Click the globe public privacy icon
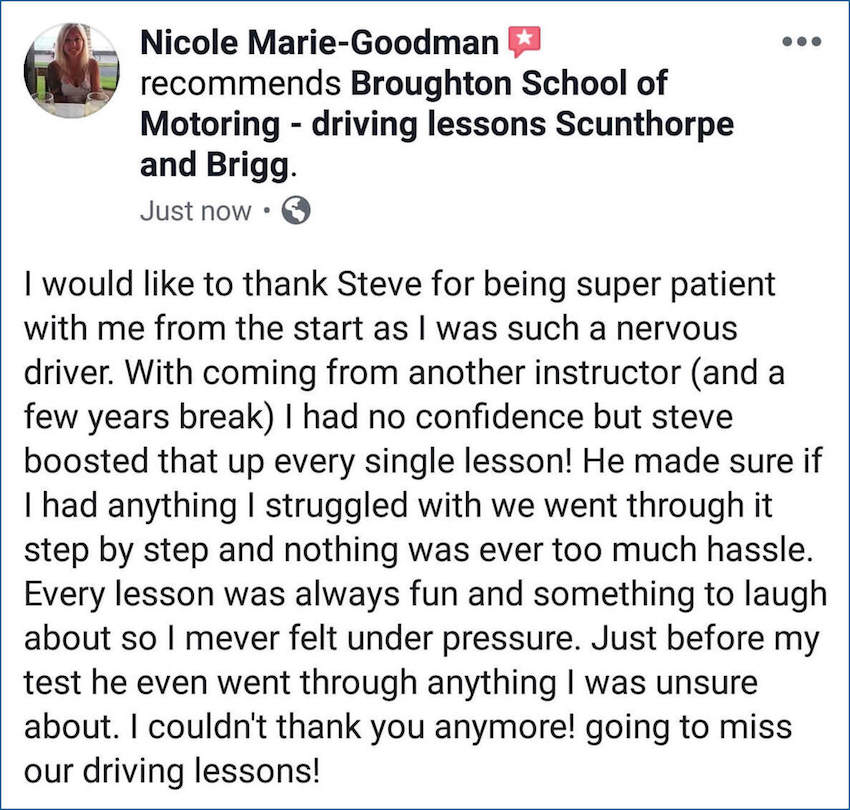 point(297,211)
